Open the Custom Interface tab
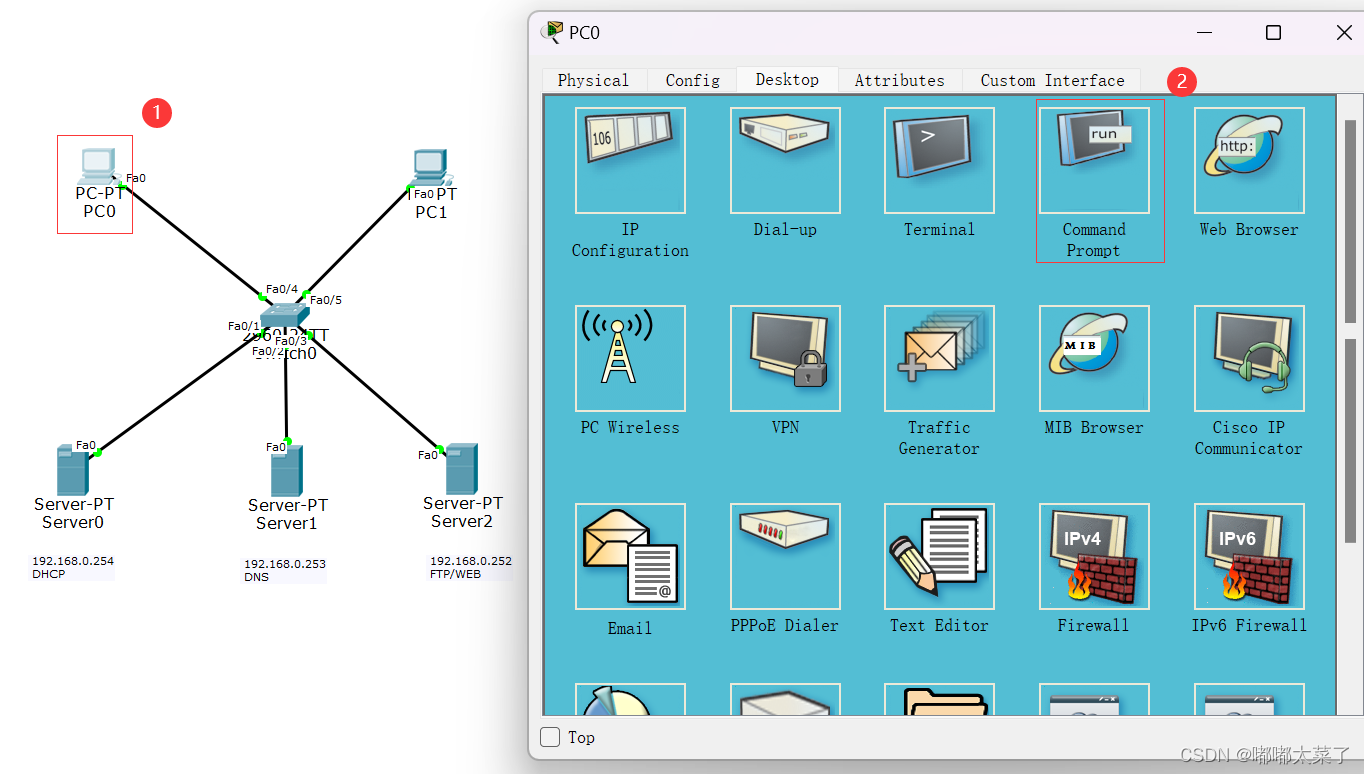Viewport: 1364px width, 774px height. pos(1052,80)
